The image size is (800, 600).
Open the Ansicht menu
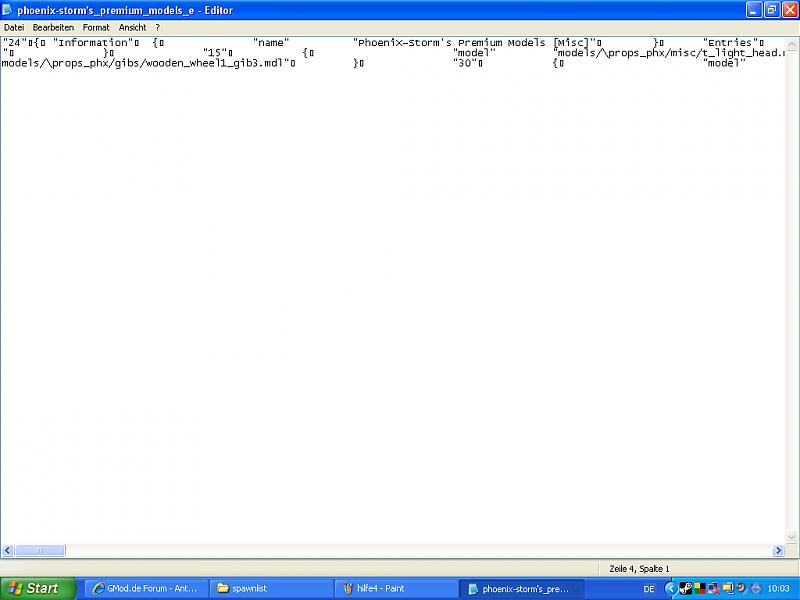click(x=132, y=27)
